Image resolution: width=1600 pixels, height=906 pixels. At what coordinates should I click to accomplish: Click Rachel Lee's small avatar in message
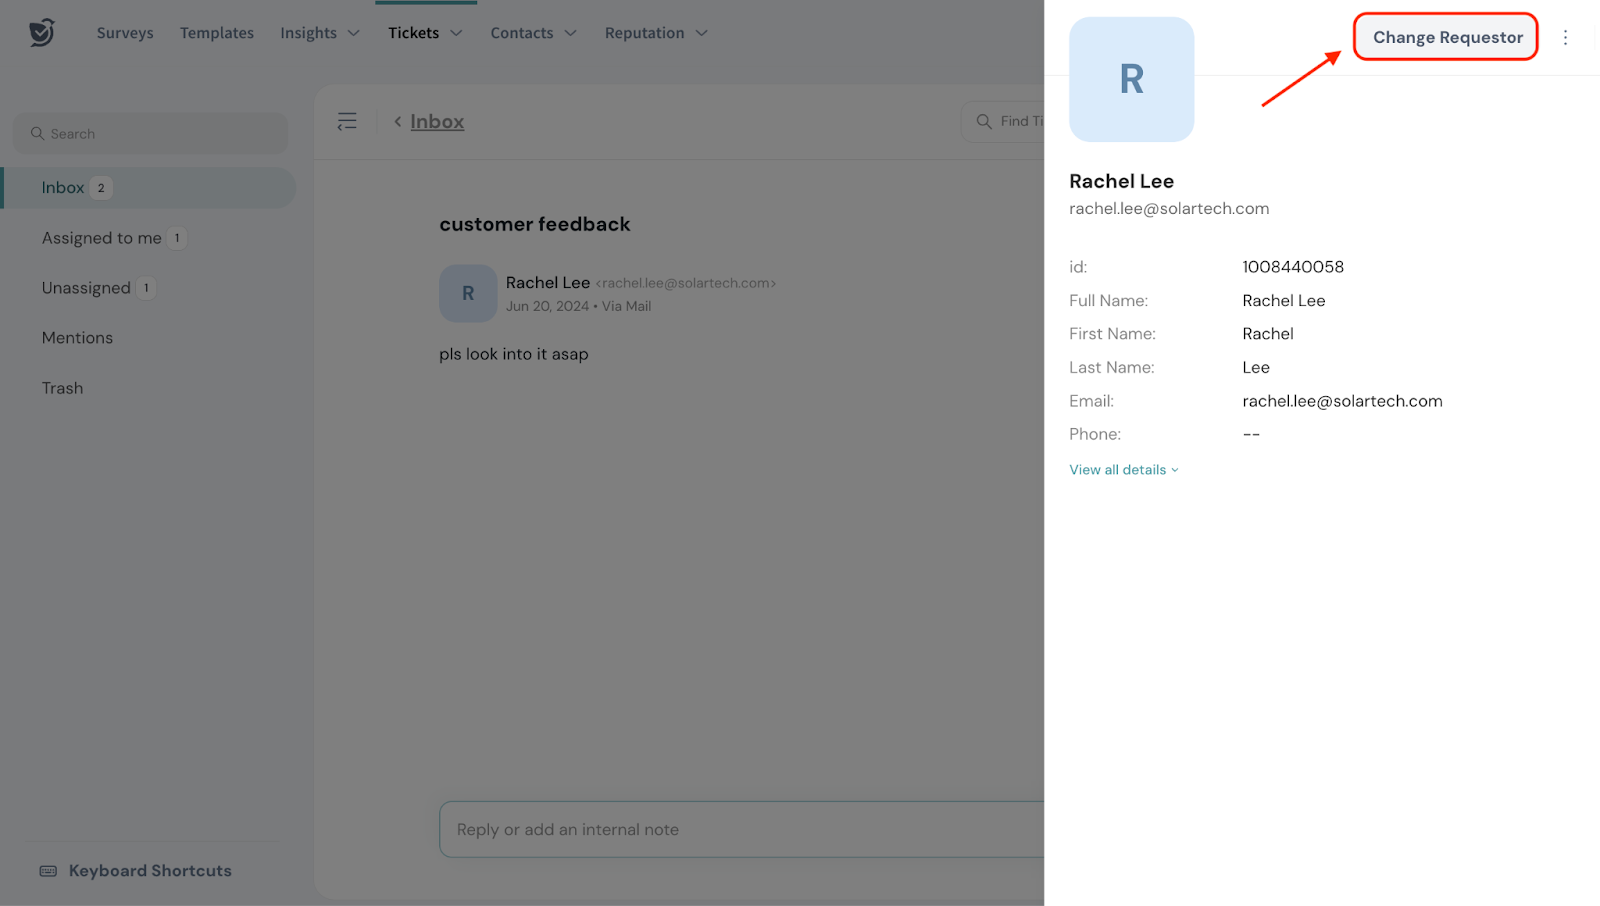468,293
